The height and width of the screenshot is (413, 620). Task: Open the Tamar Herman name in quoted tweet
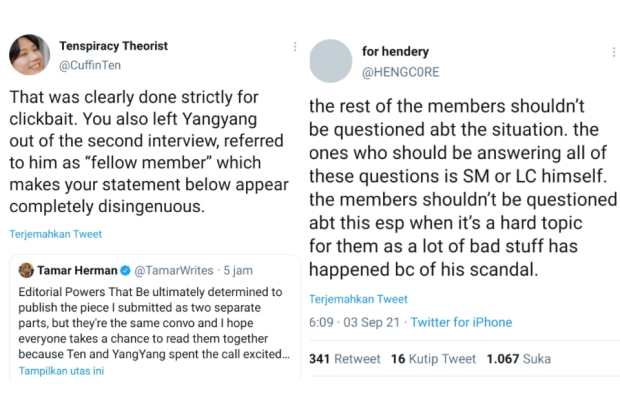[x=77, y=270]
